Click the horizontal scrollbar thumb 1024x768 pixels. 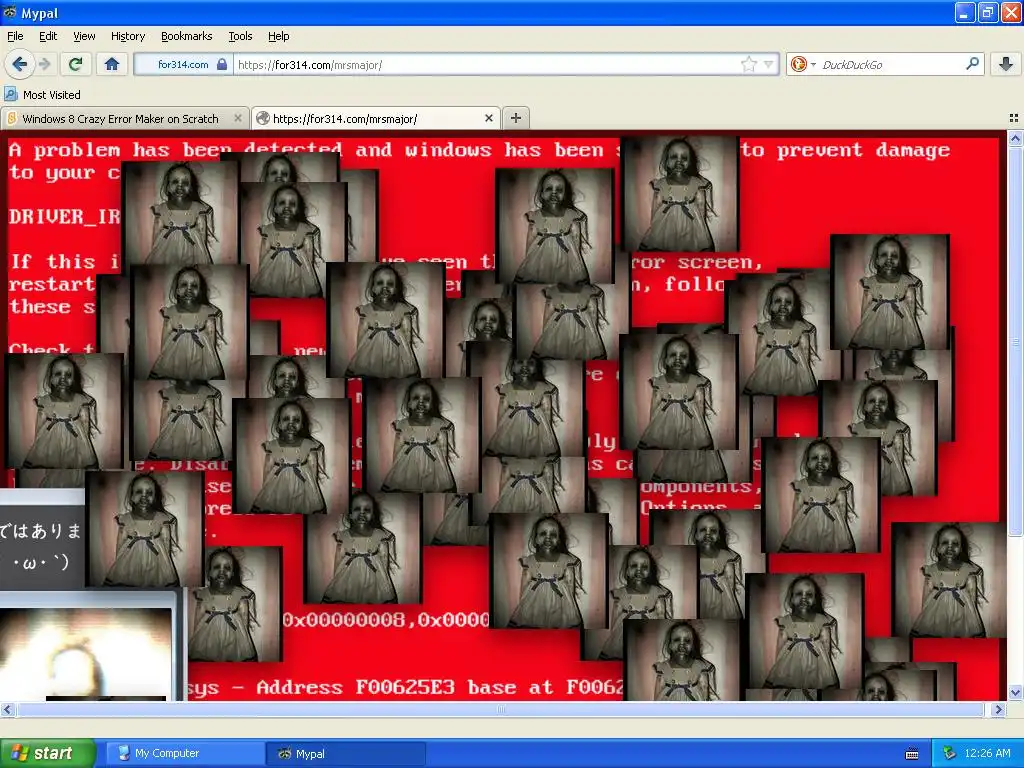[x=500, y=709]
